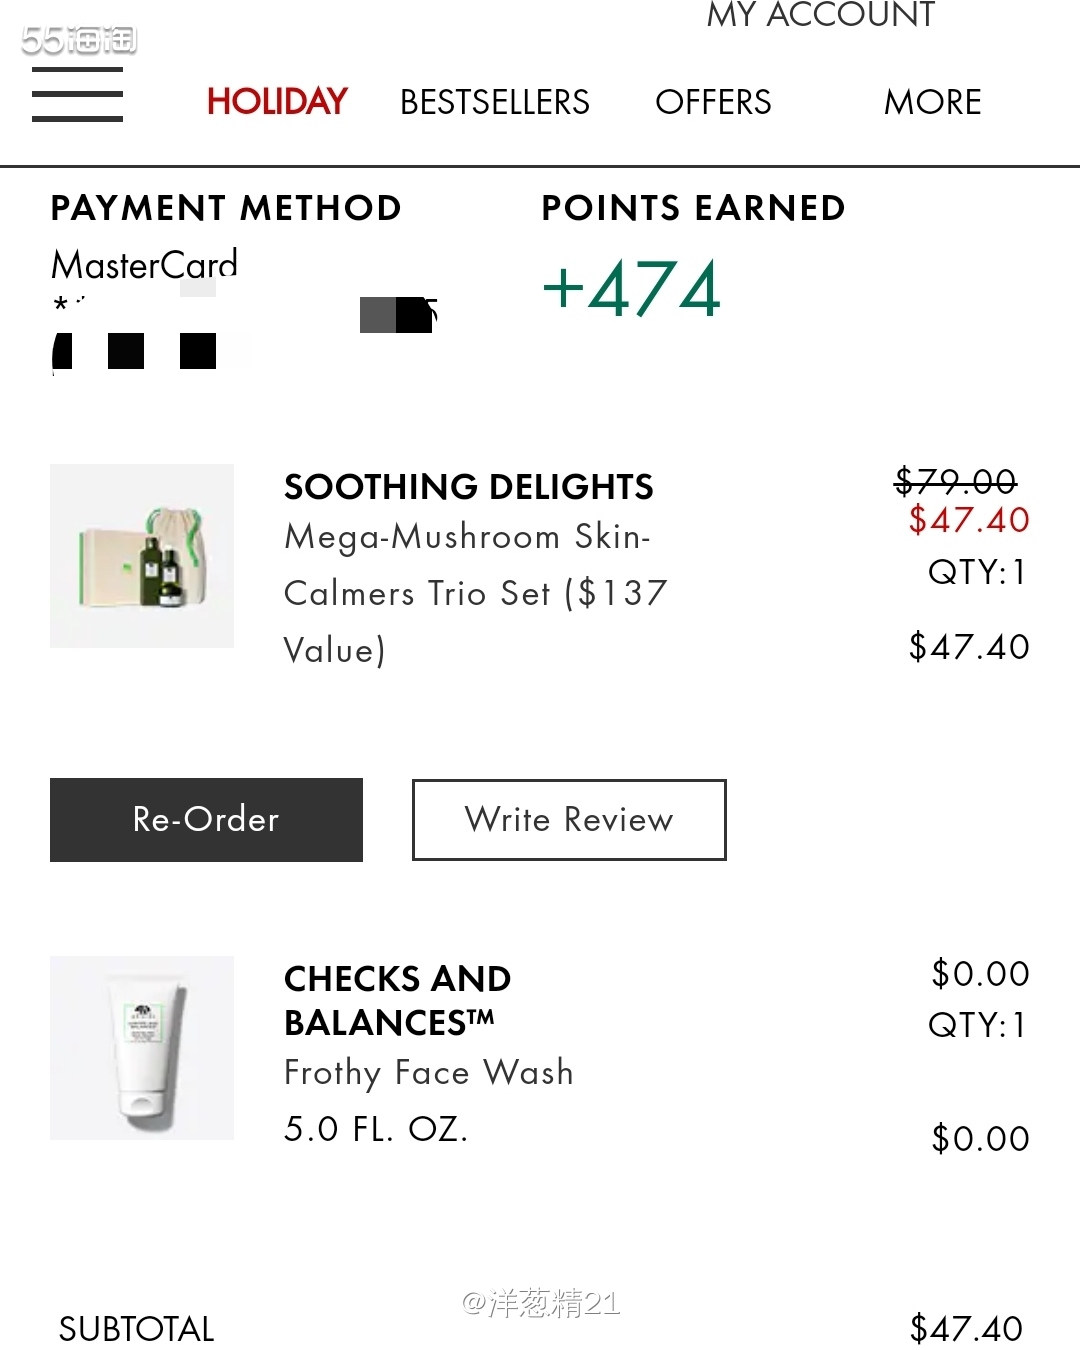Open the CHECKS AND BALANCES product title
This screenshot has height=1350, width=1080.
click(x=398, y=1000)
